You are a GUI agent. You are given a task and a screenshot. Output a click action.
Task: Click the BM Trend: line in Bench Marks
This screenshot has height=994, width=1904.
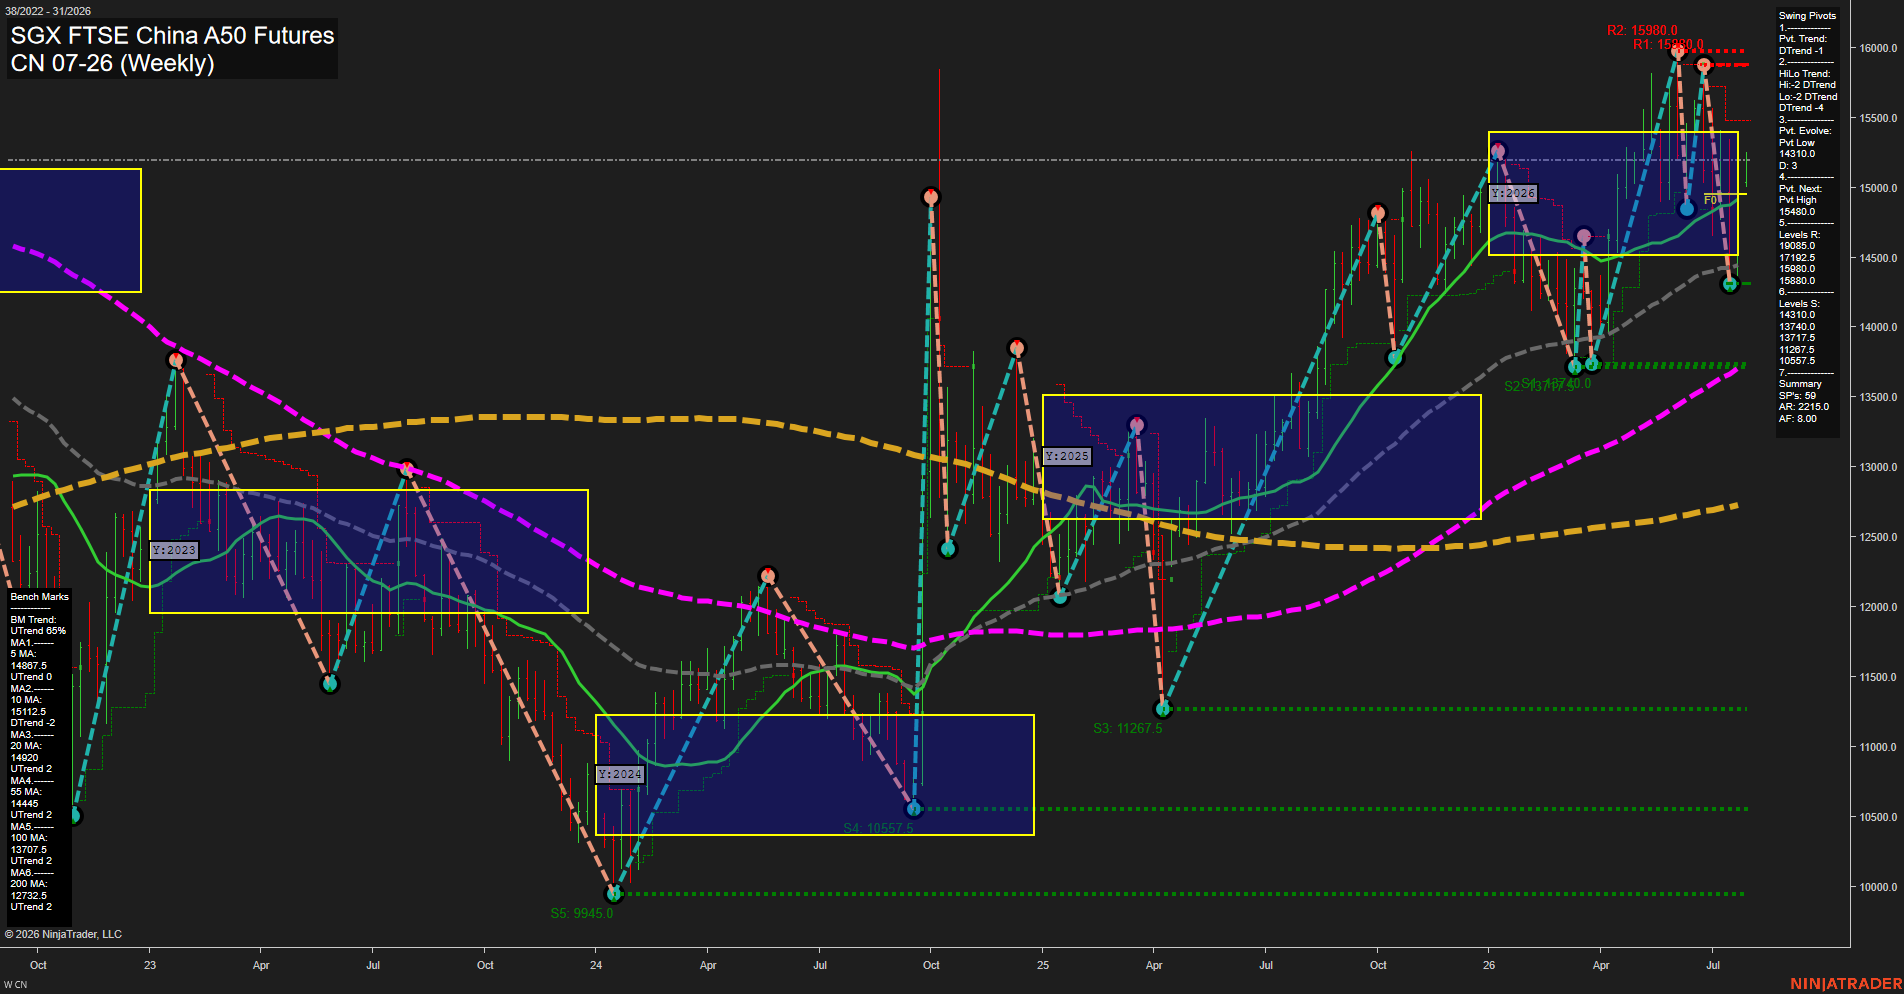(33, 620)
